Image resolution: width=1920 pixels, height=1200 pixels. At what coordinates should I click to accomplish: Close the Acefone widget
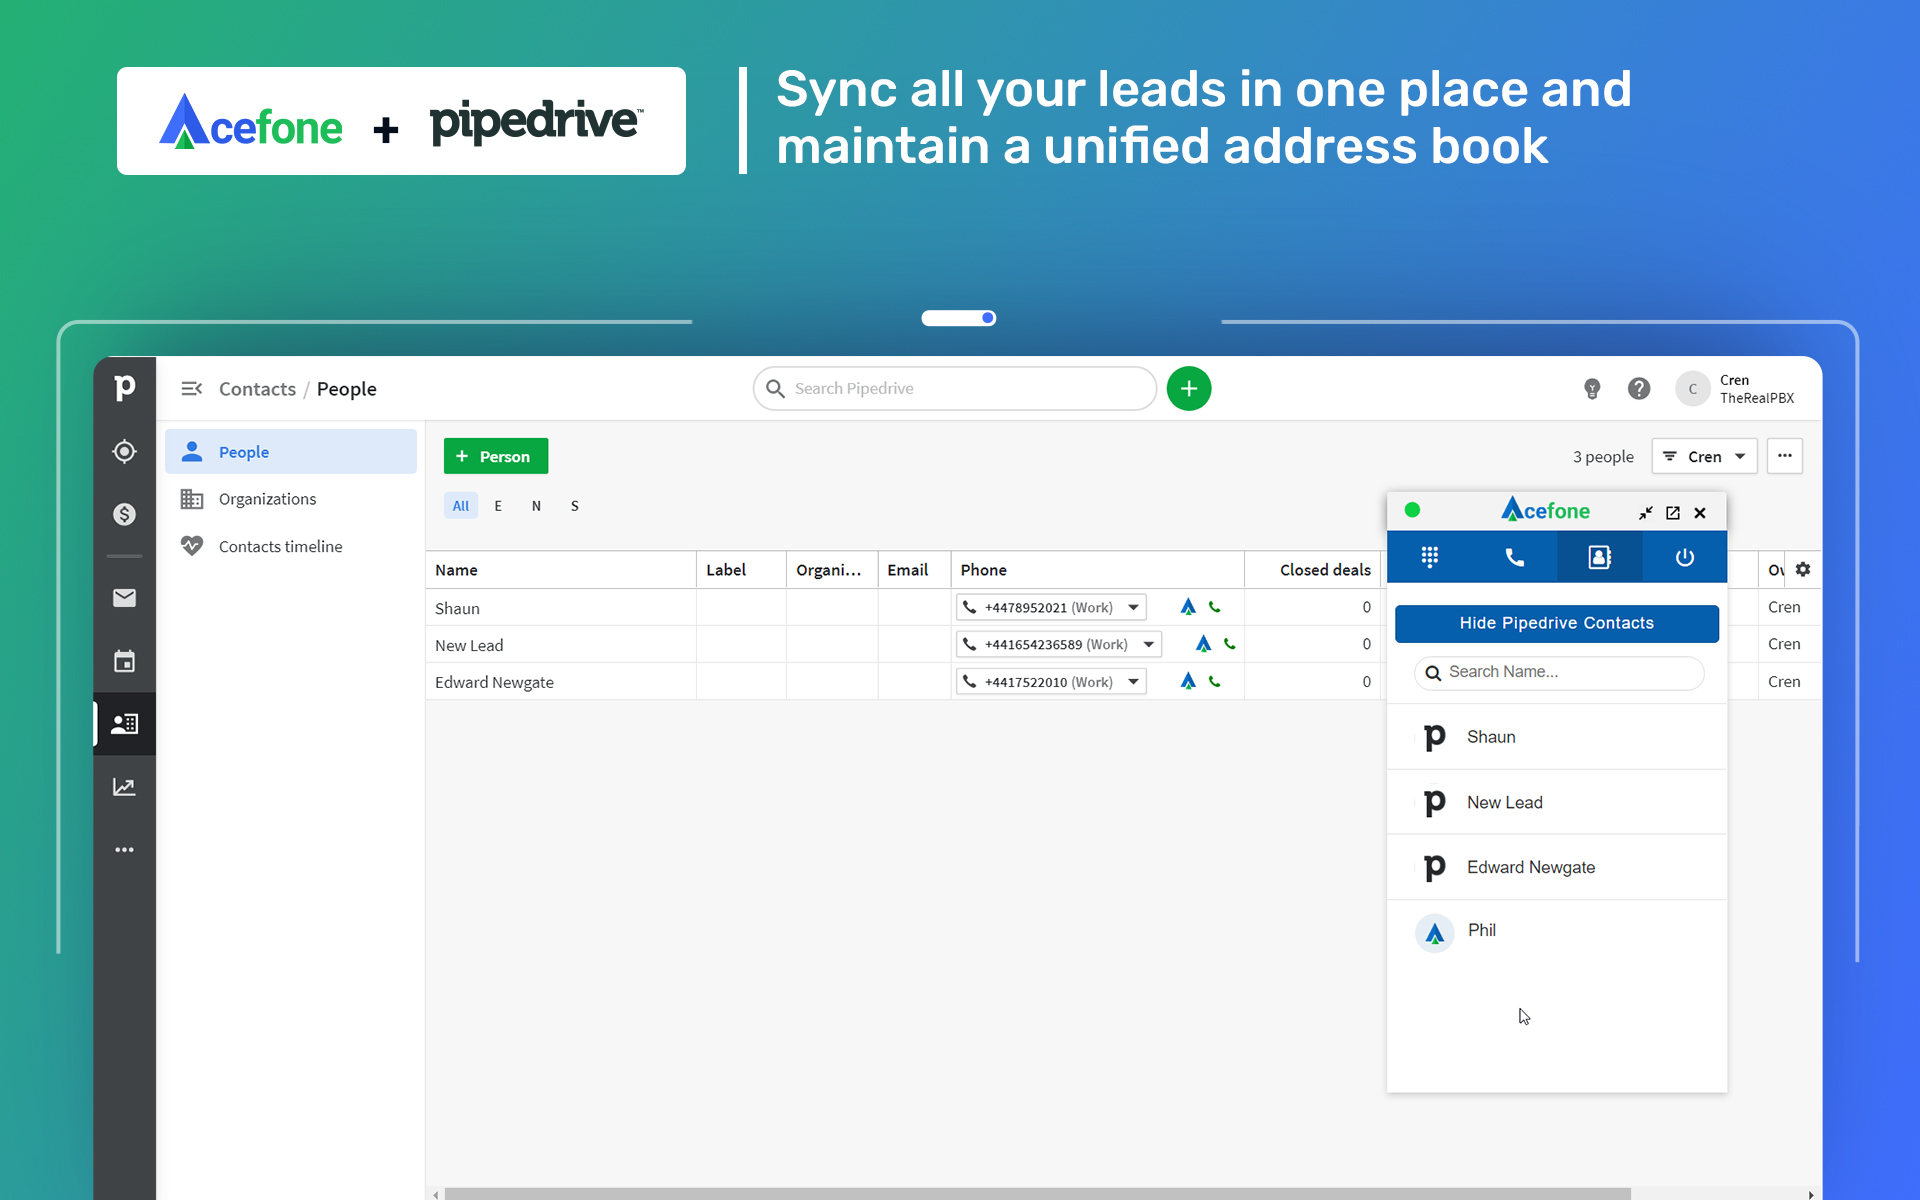1700,513
